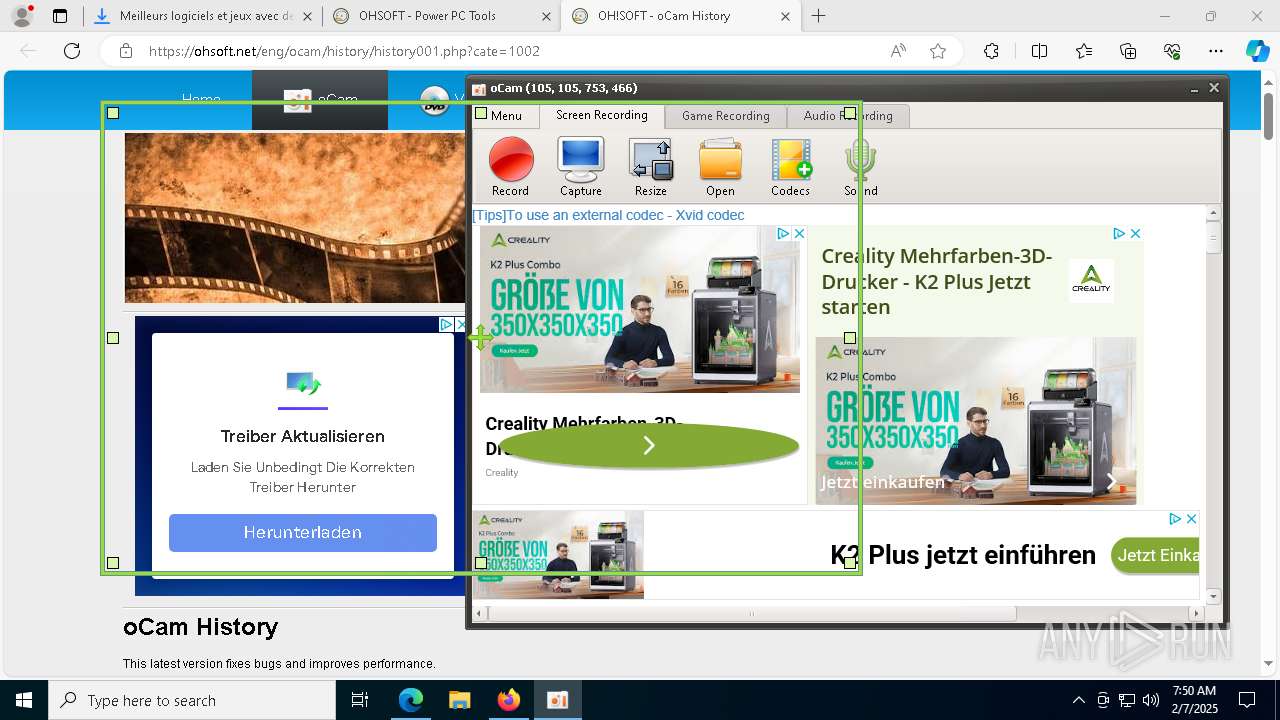
Task: Close the Treiber Aktualisieren ad on the webpage
Action: point(460,324)
